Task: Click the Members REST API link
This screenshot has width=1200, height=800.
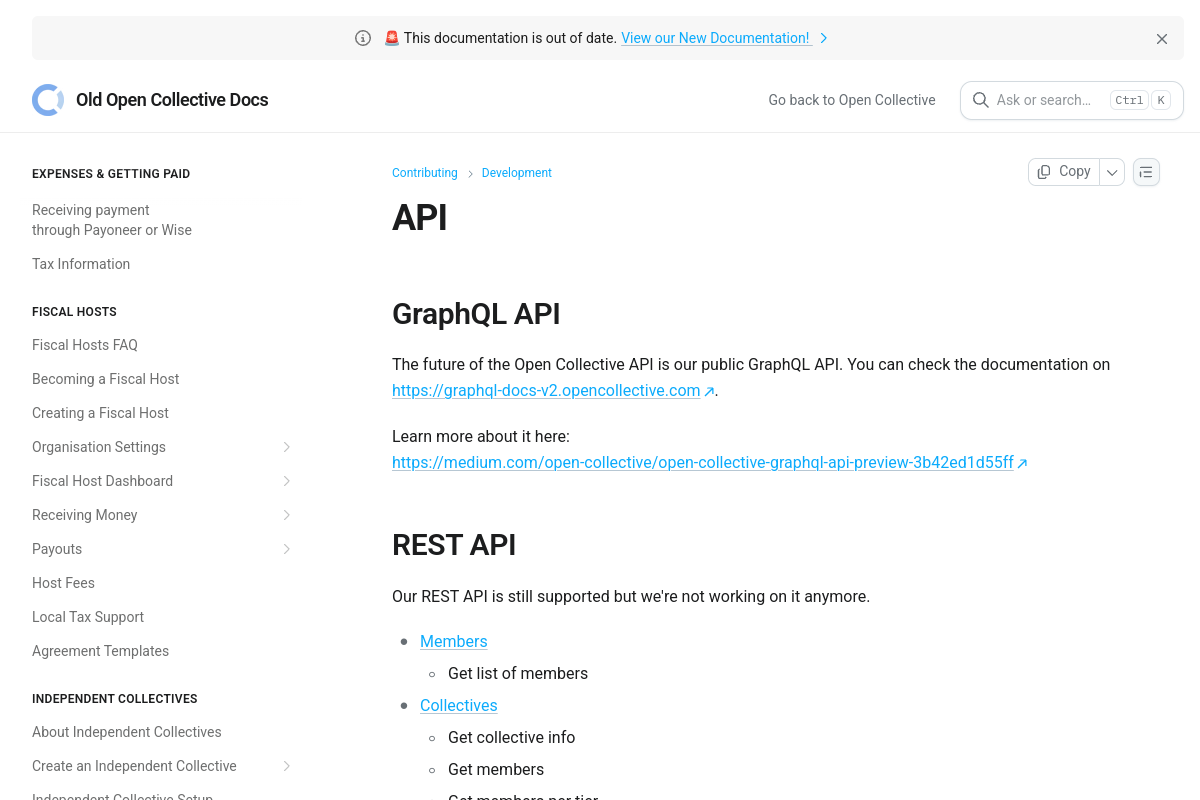Action: pos(454,642)
